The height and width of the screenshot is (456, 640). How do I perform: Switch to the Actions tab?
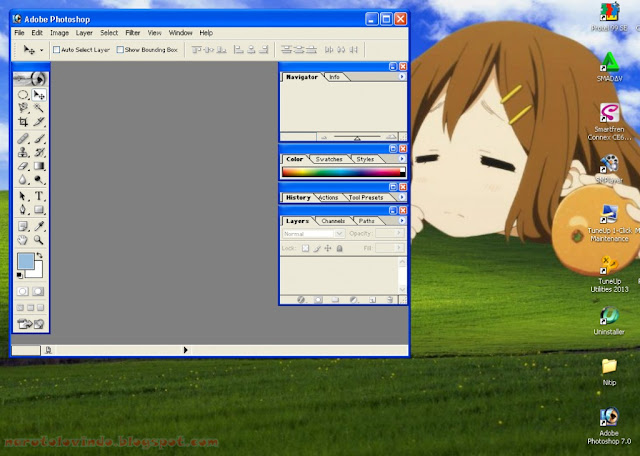329,198
